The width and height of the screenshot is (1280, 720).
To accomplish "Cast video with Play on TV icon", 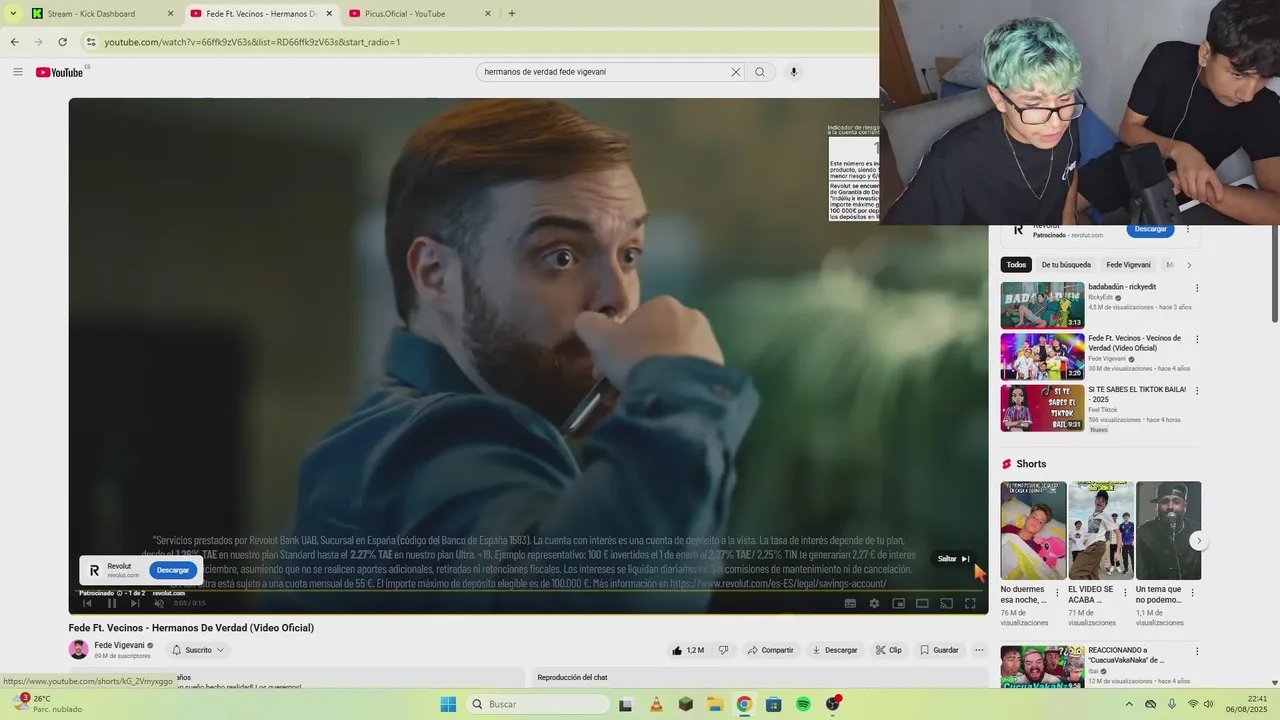I will tap(946, 603).
